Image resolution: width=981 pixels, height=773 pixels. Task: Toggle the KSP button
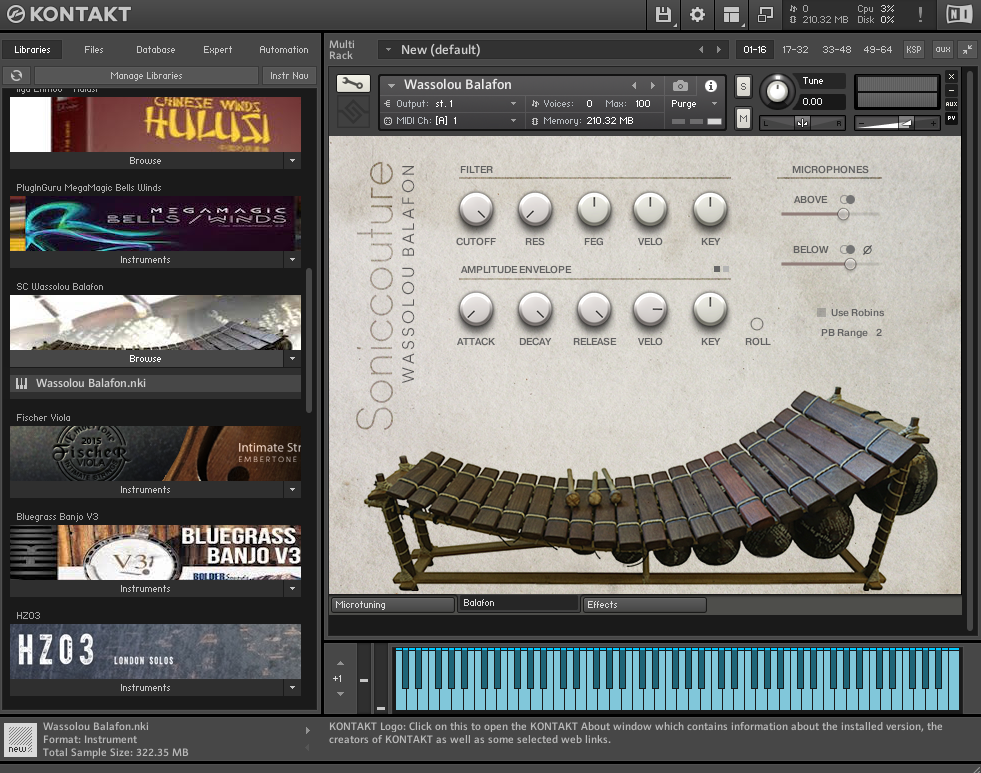[913, 49]
